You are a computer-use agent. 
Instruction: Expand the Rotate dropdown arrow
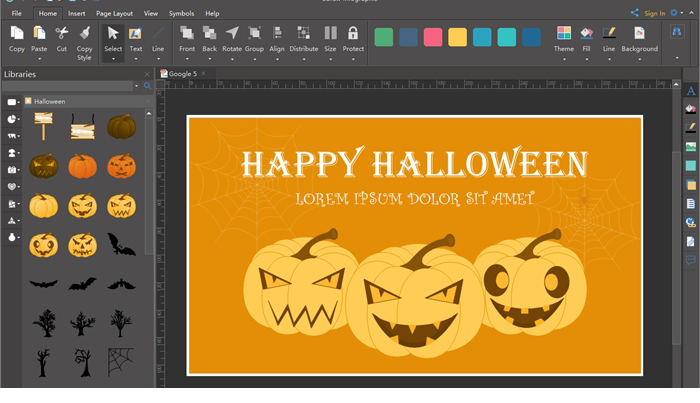pos(232,59)
